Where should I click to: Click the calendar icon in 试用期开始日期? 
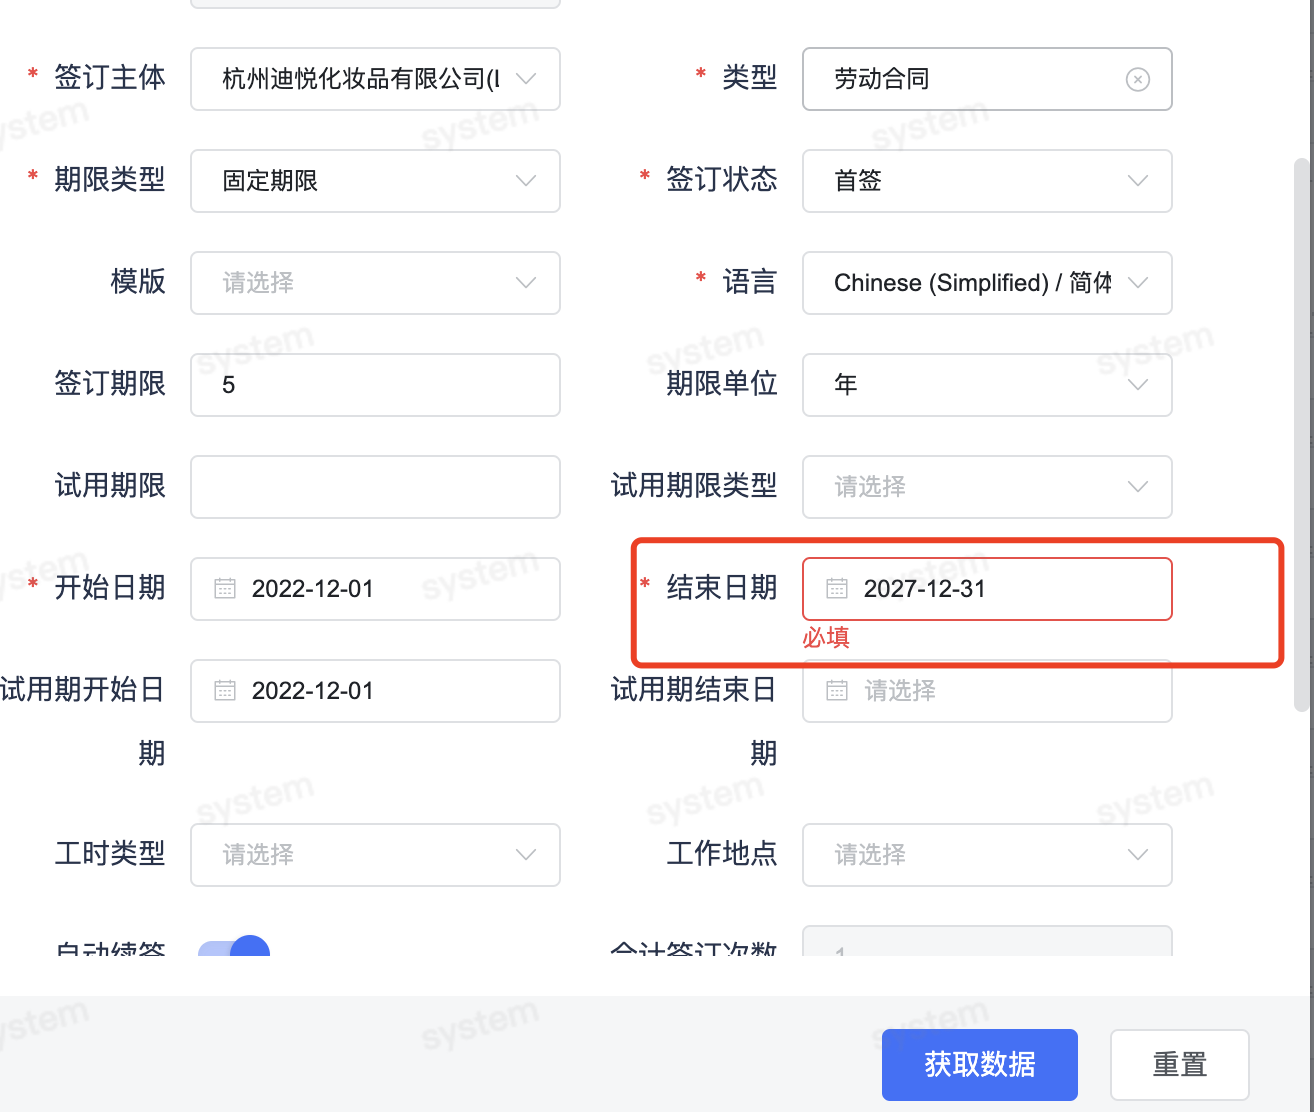coord(225,691)
